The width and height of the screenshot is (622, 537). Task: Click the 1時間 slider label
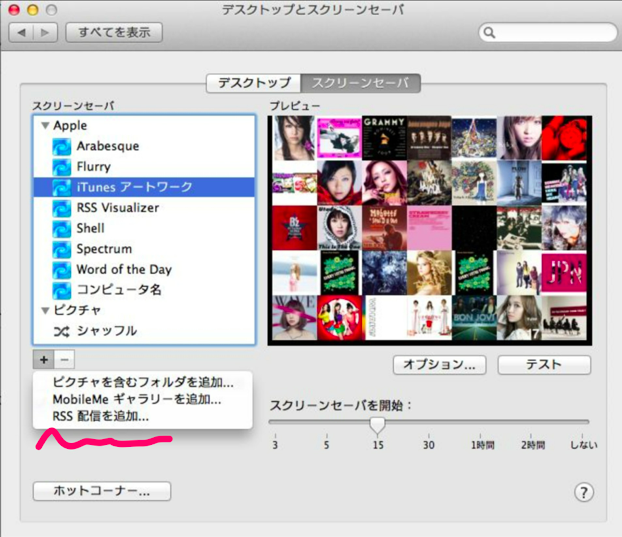(x=482, y=445)
